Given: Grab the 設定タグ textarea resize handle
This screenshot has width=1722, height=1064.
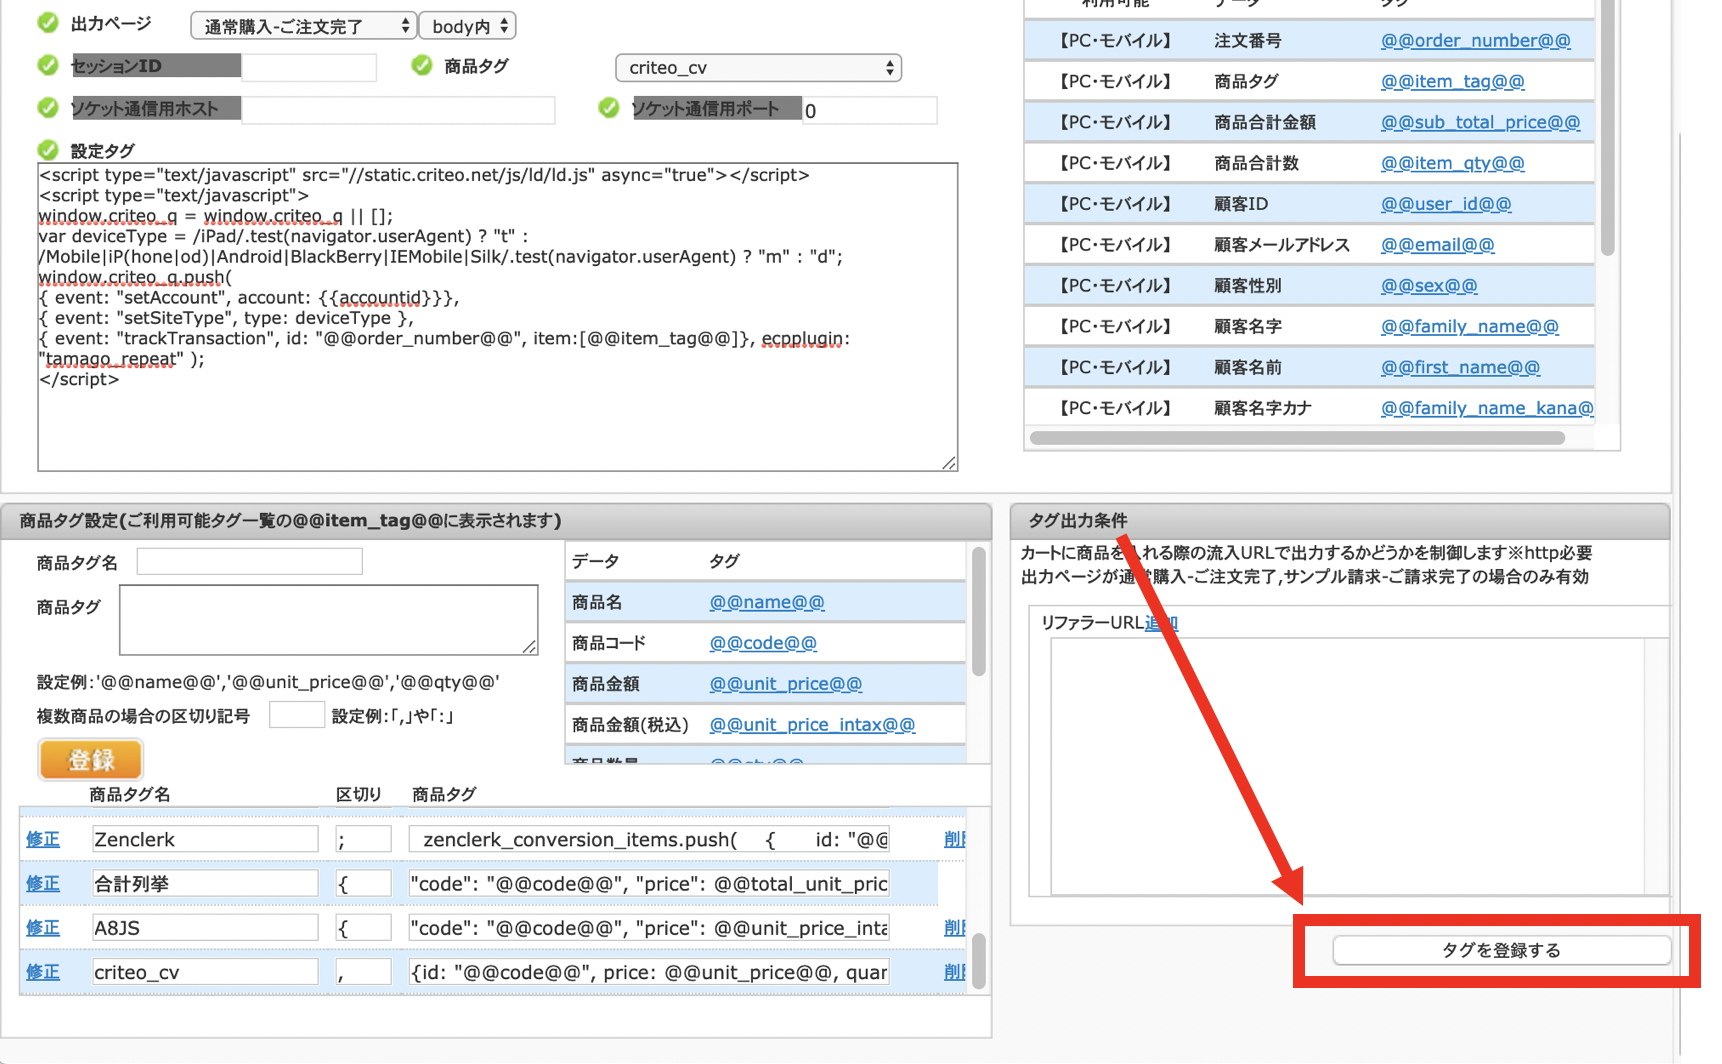Looking at the screenshot, I should click(x=949, y=462).
